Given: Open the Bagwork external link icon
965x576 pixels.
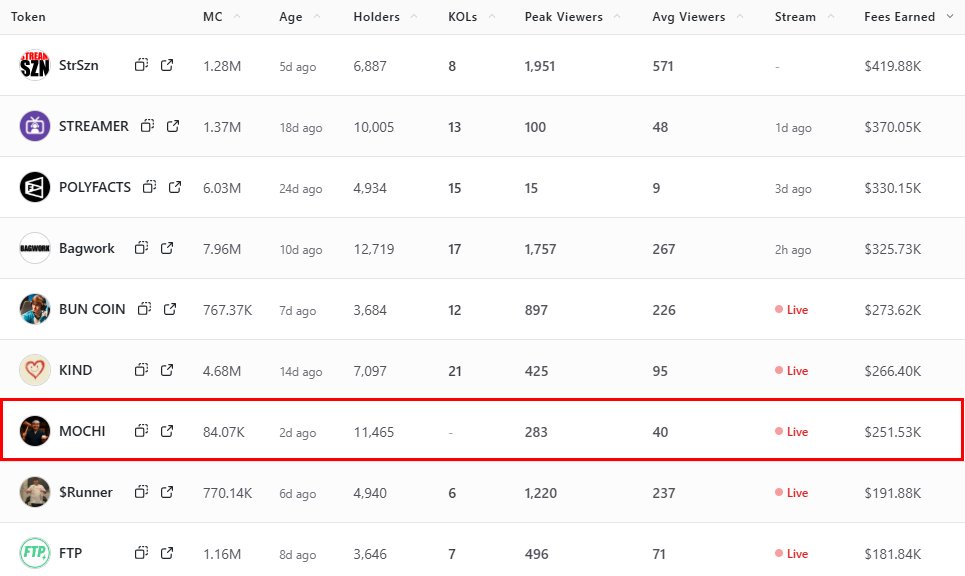Looking at the screenshot, I should pyautogui.click(x=167, y=248).
